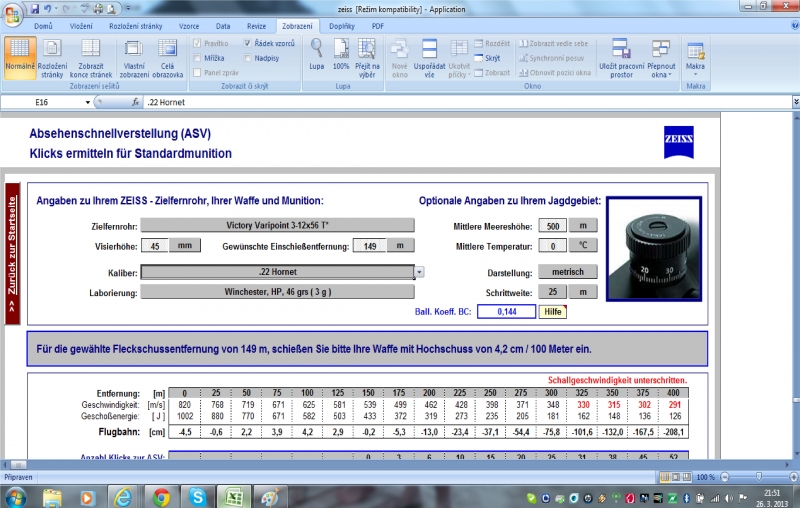Open Google Chrome from taskbar

point(161,497)
